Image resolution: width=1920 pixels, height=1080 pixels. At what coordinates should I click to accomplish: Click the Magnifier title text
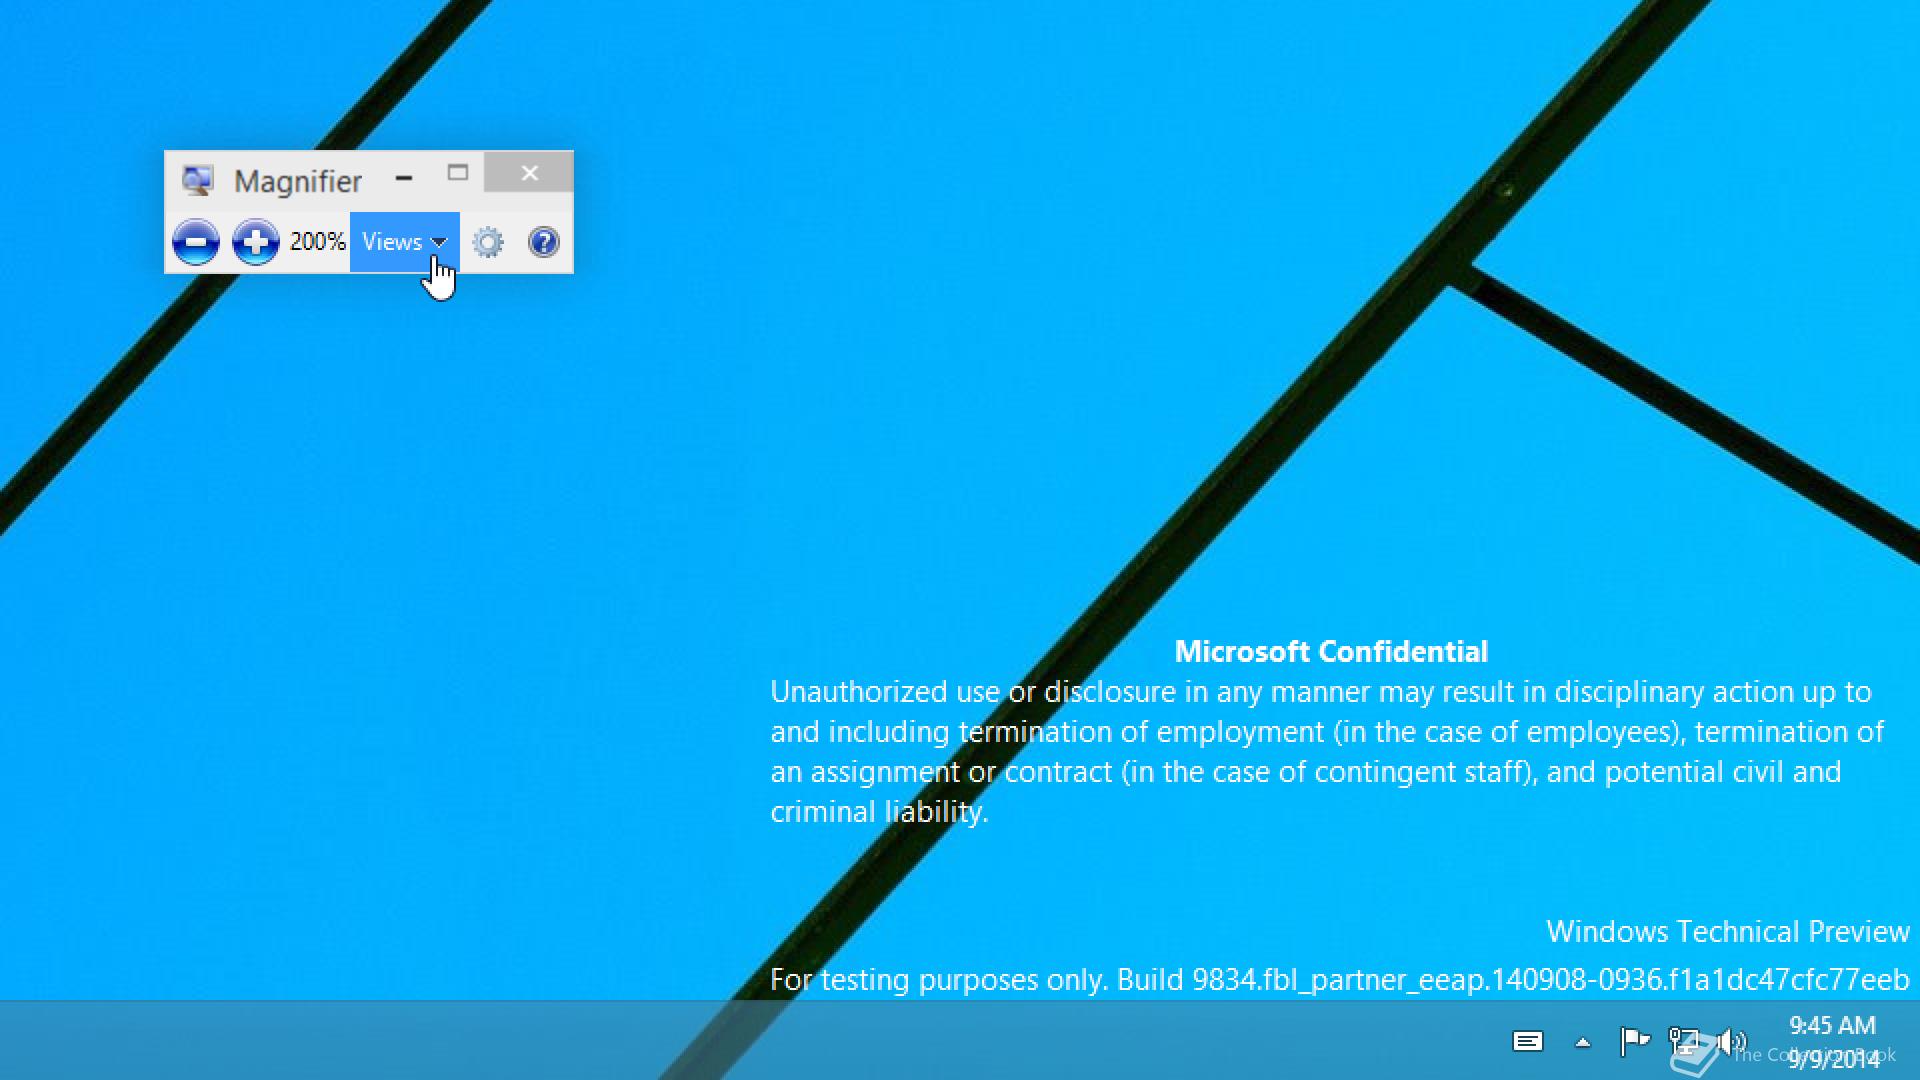[x=298, y=181]
